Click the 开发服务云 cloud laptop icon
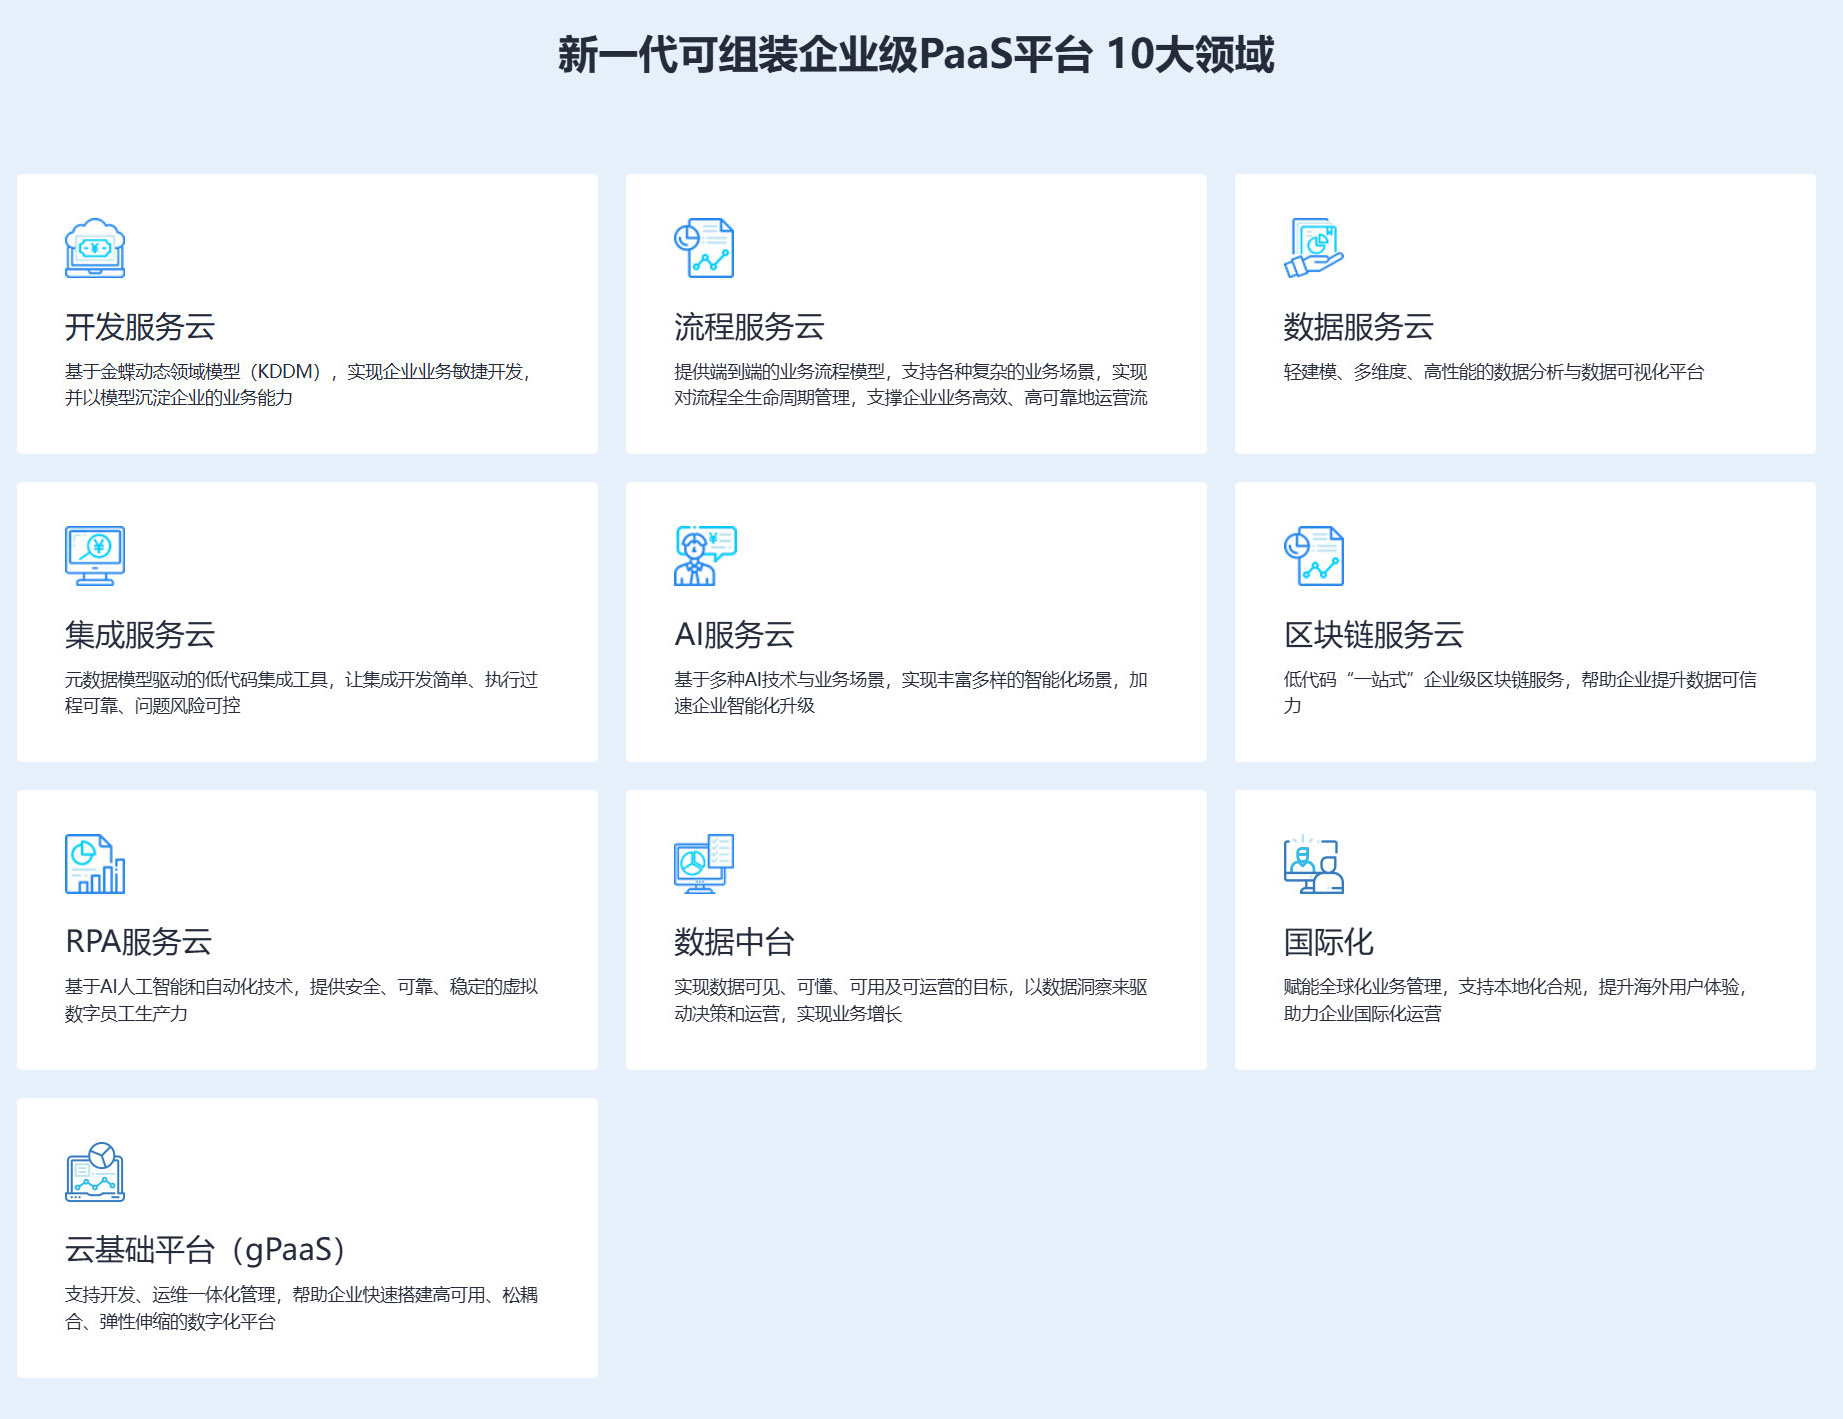The height and width of the screenshot is (1419, 1843). (x=95, y=248)
